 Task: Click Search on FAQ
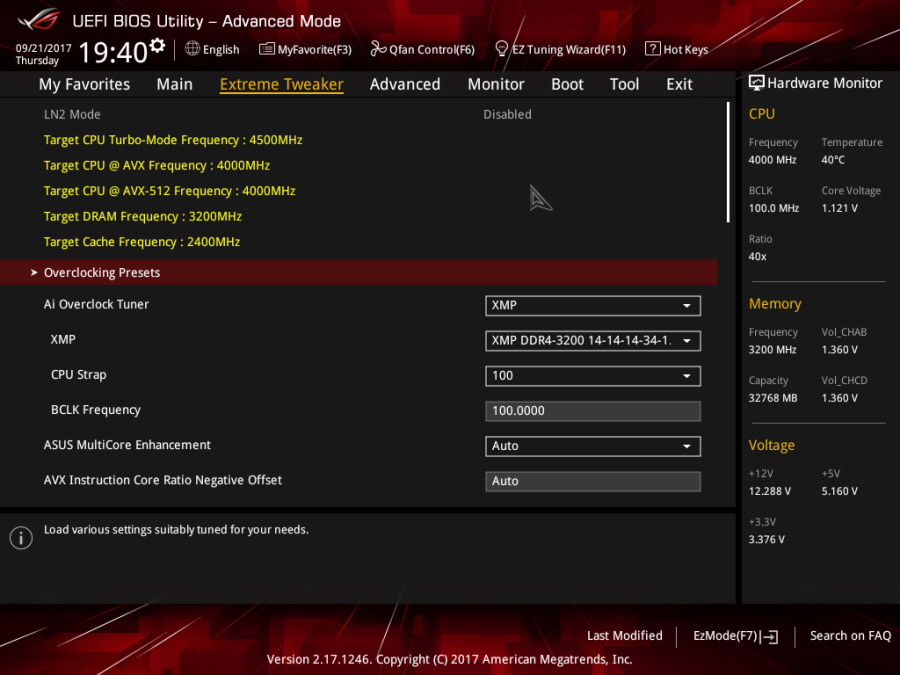point(850,635)
